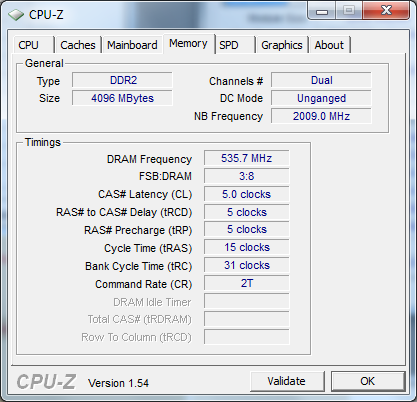This screenshot has height=402, width=417.
Task: Click the DDR2 memory type value
Action: (x=122, y=80)
